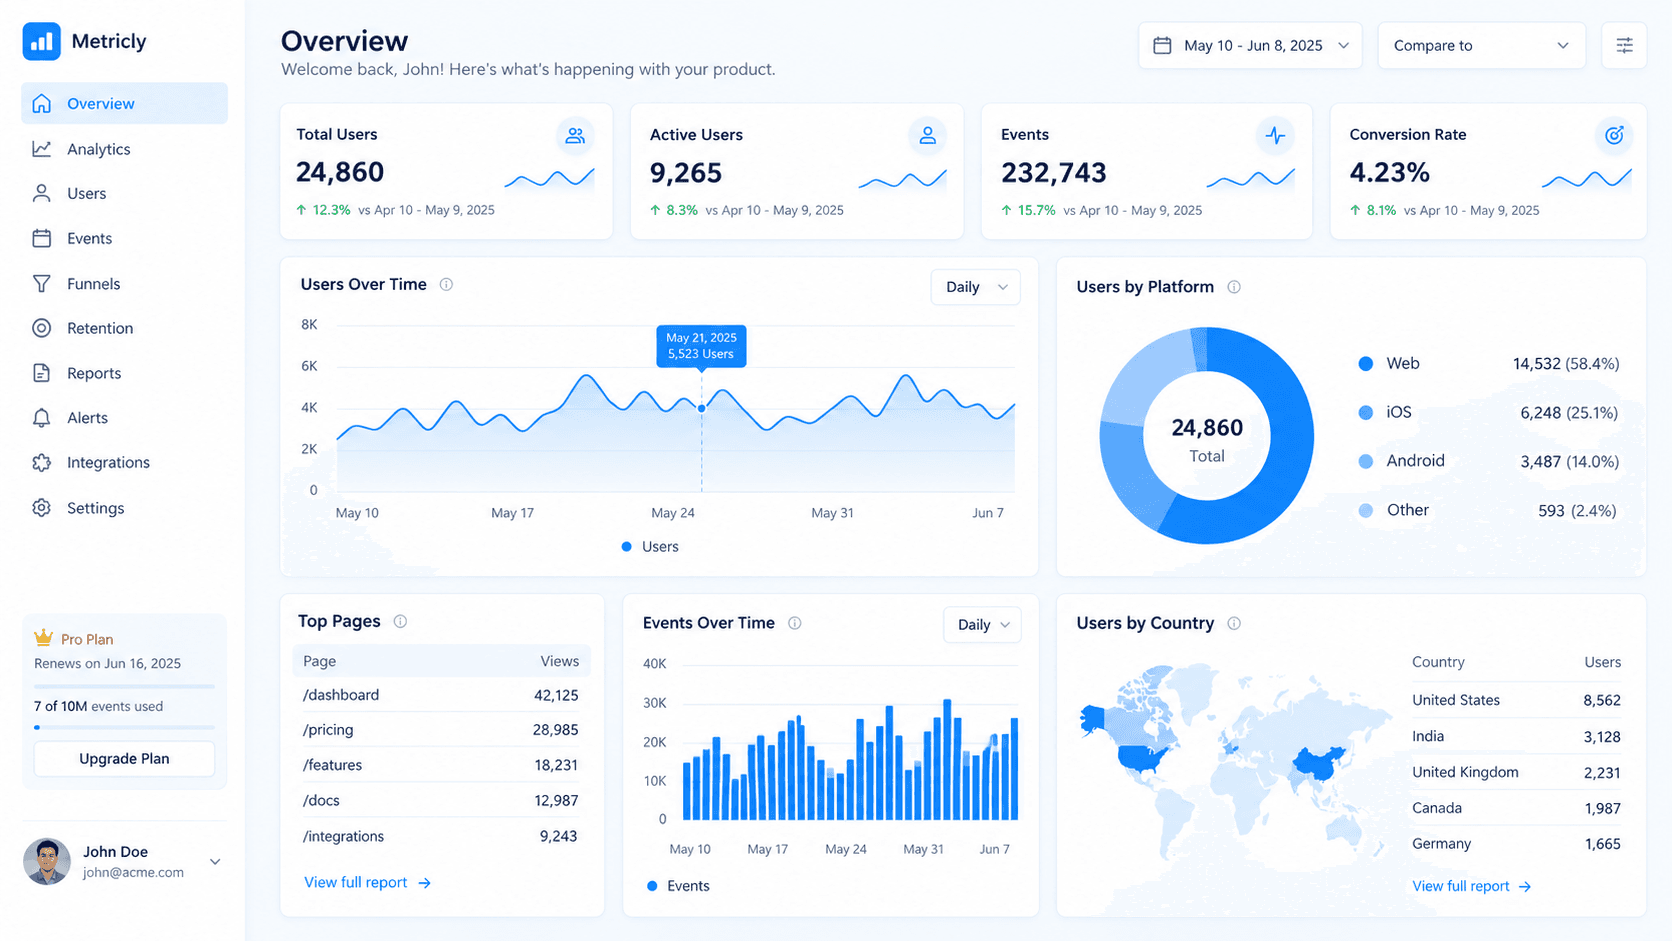Expand the Compare to dropdown
This screenshot has height=941, width=1672.
click(x=1481, y=45)
